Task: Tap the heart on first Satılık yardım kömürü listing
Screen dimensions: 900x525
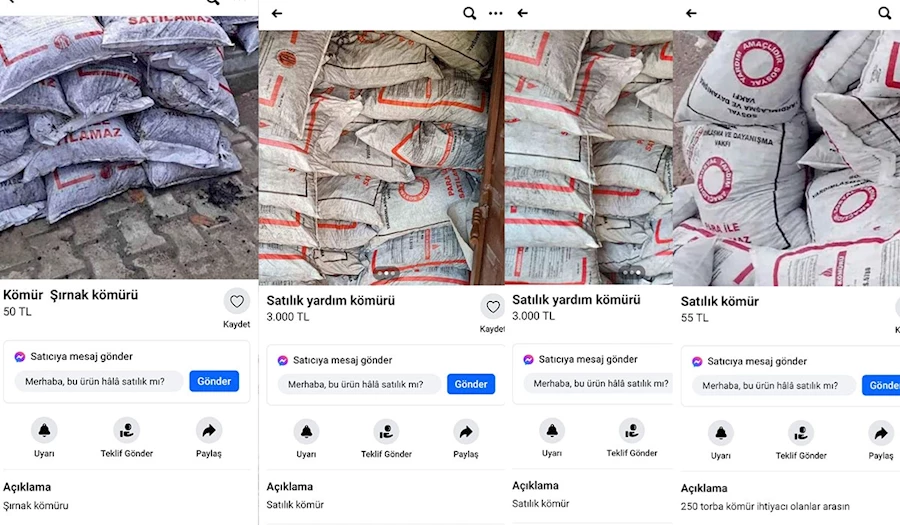Action: tap(492, 307)
